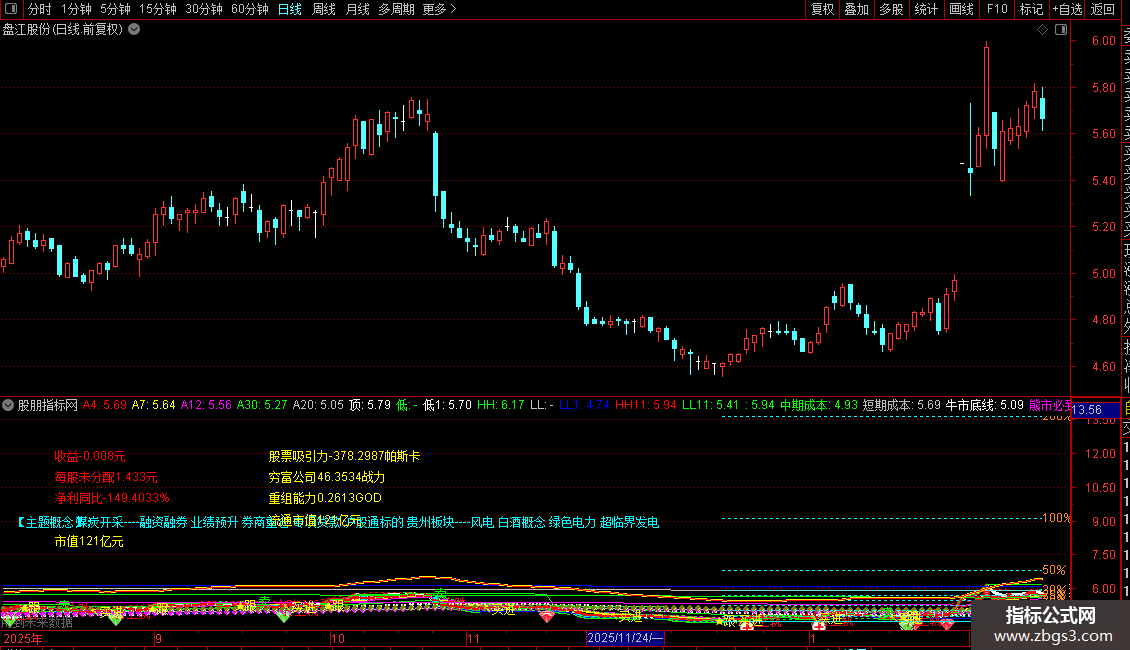Click the 5.00 price axis label
The image size is (1130, 650).
[x=1103, y=273]
